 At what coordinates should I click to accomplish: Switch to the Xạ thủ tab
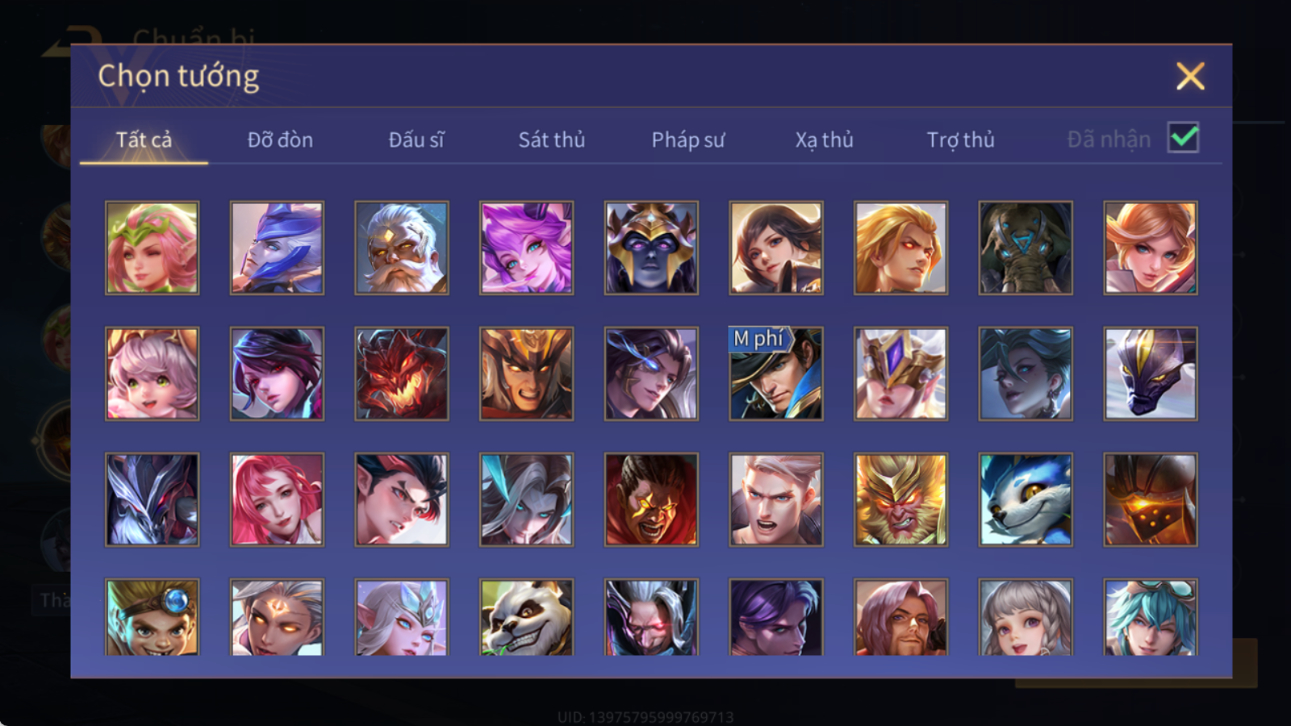(x=824, y=140)
